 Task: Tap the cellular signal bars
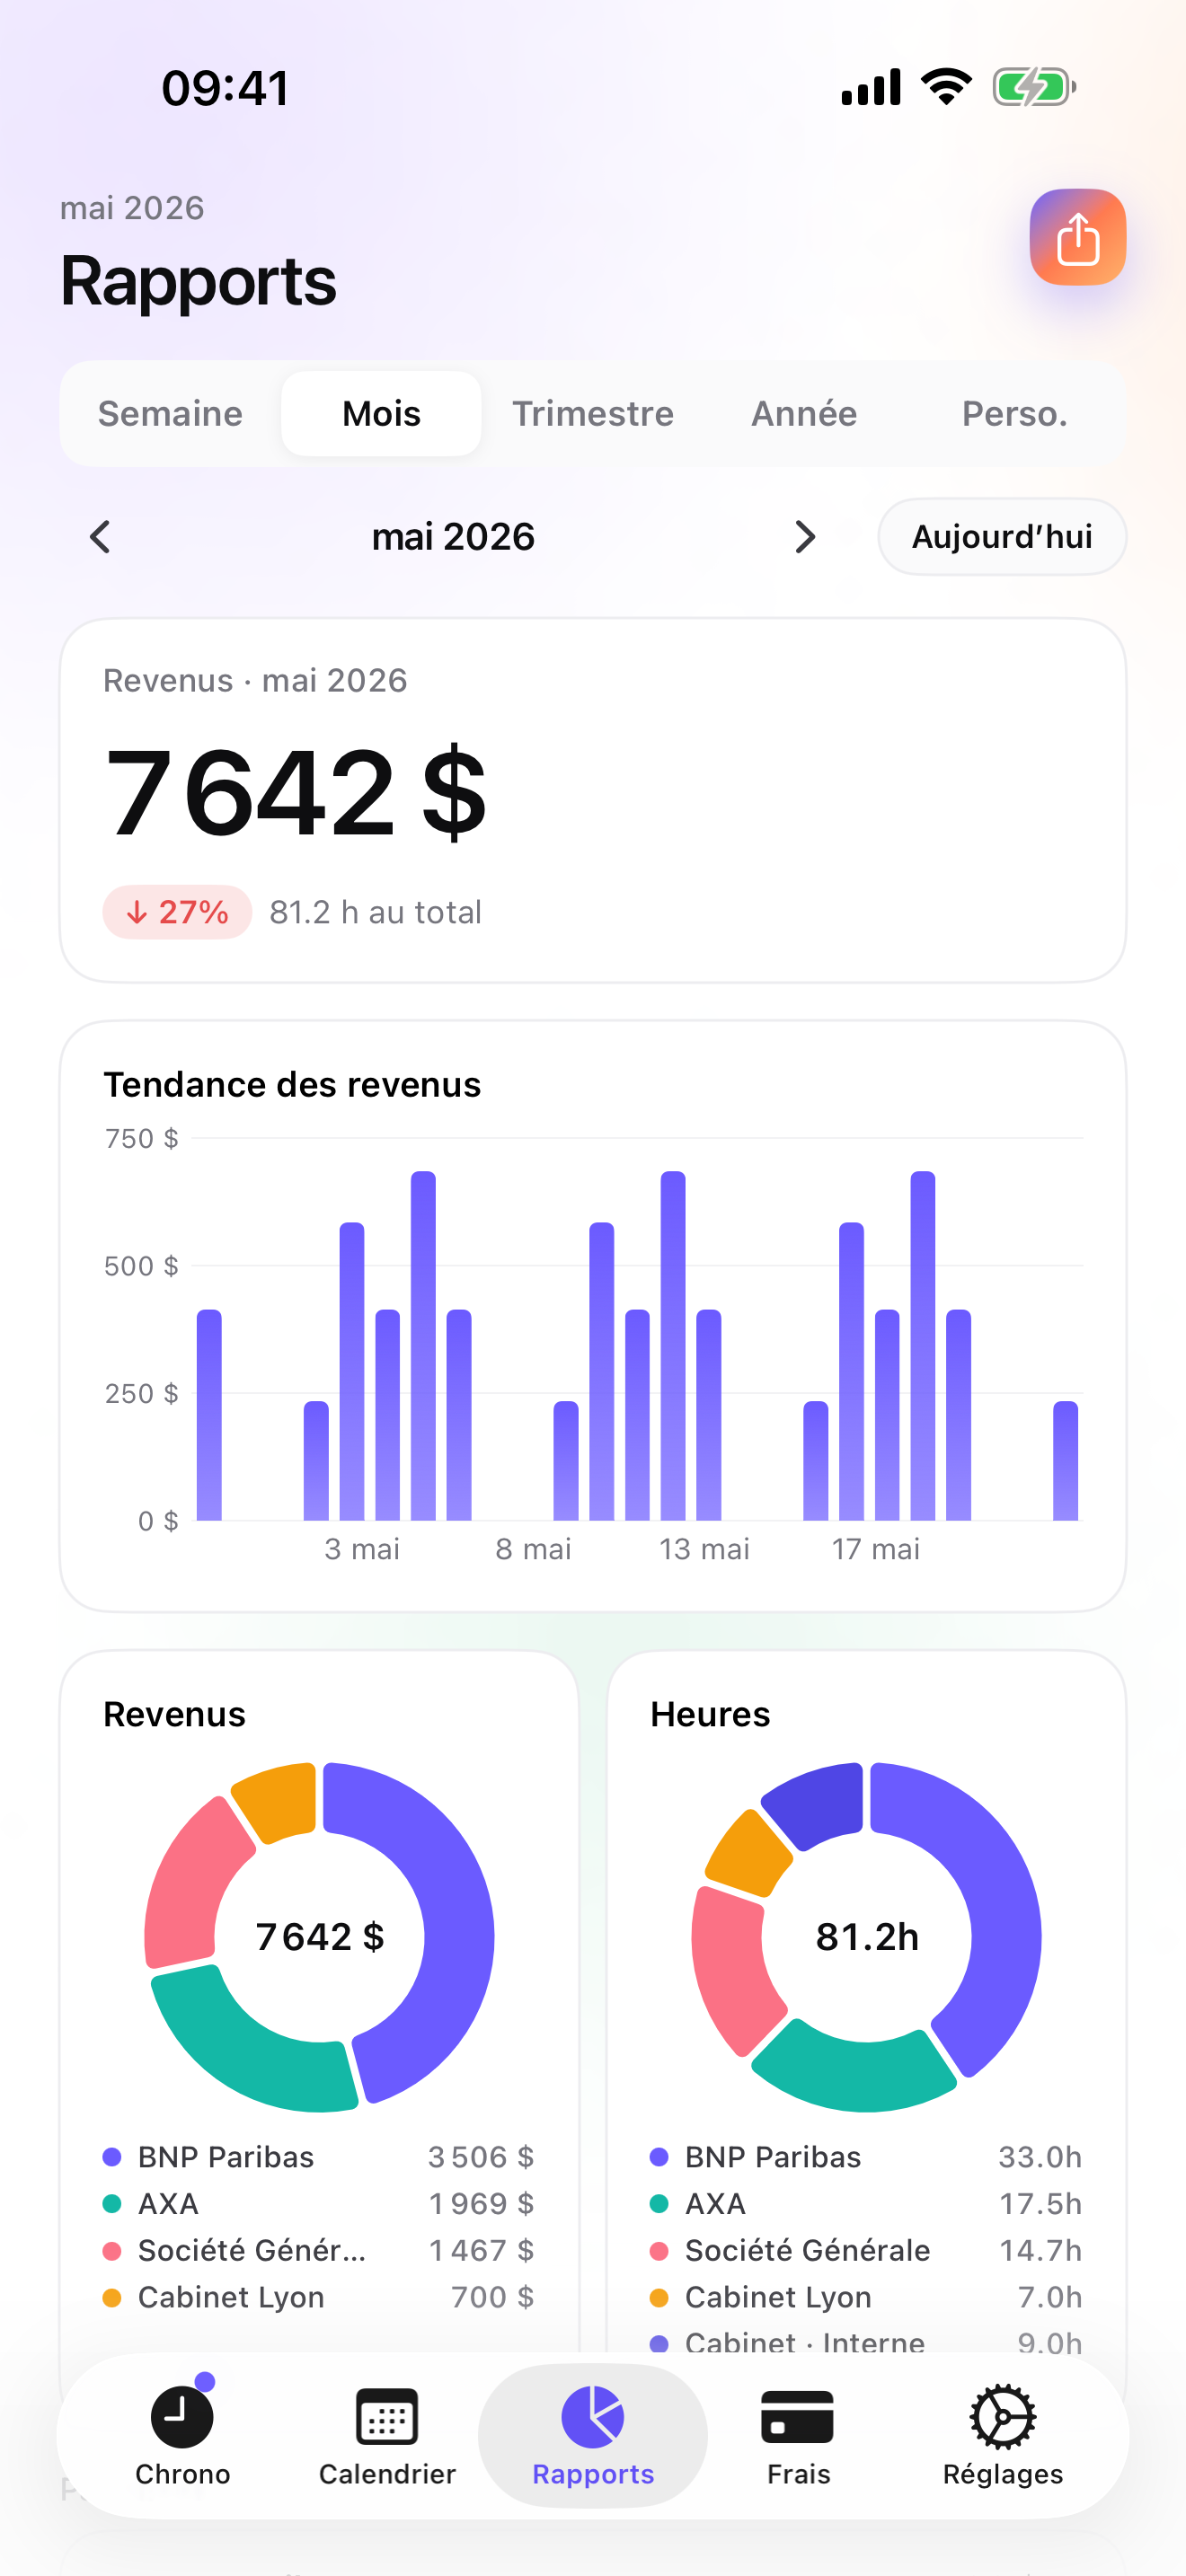click(x=871, y=87)
